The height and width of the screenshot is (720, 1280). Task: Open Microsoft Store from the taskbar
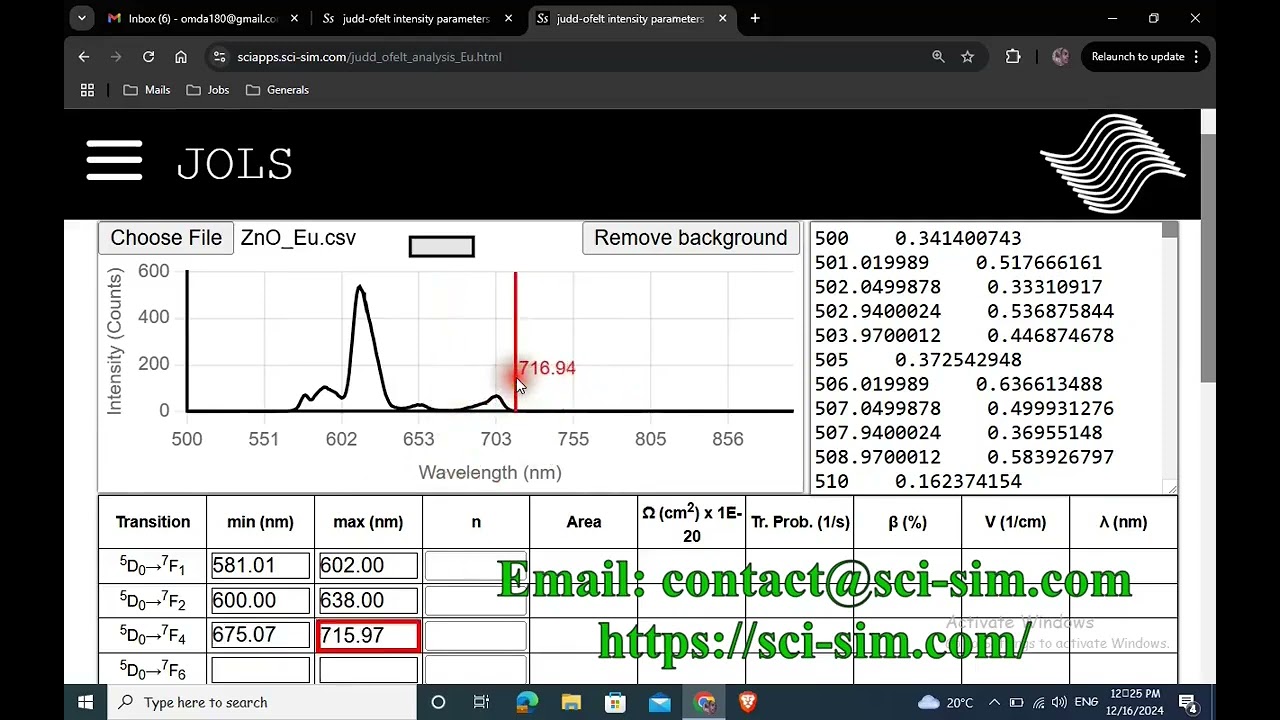tap(615, 702)
